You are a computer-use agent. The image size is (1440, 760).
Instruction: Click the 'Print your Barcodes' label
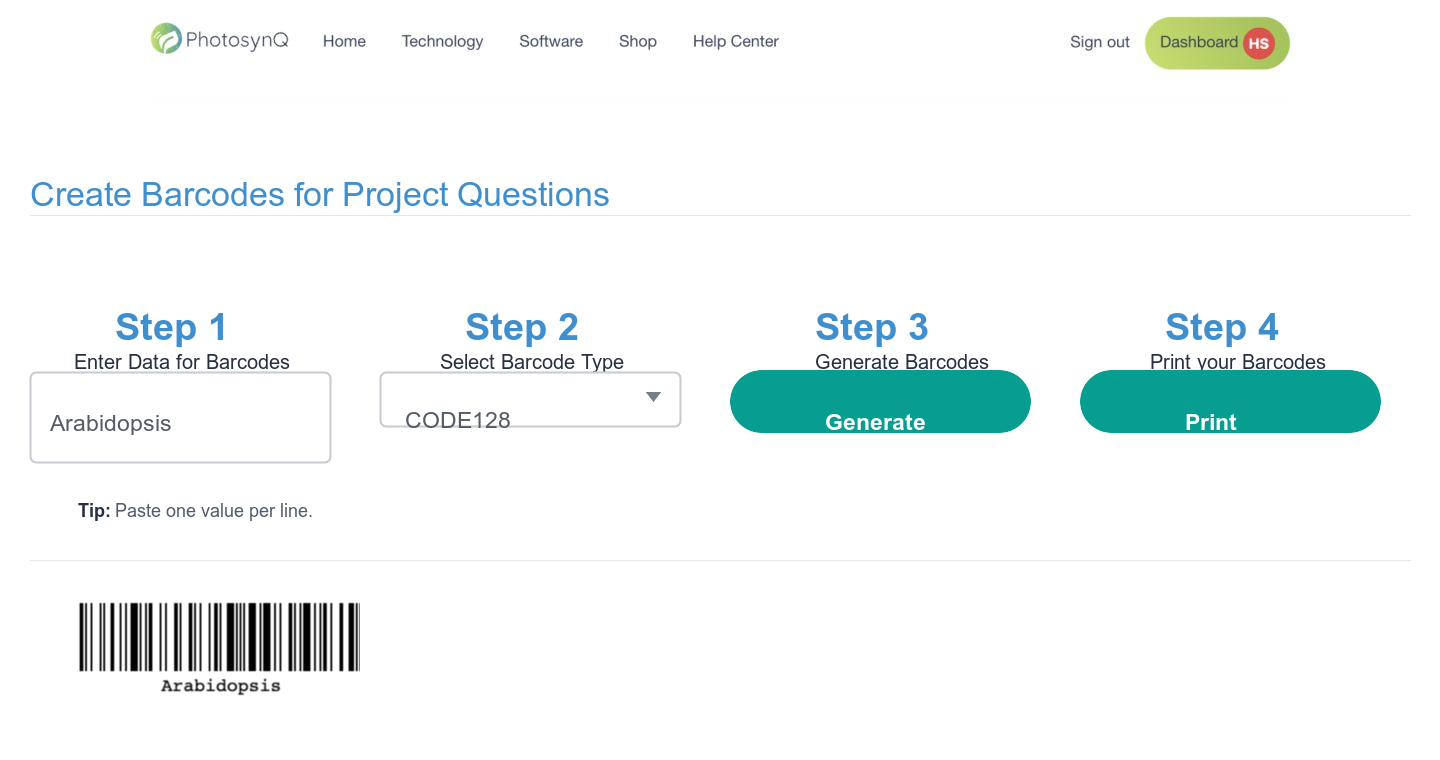coord(1238,362)
